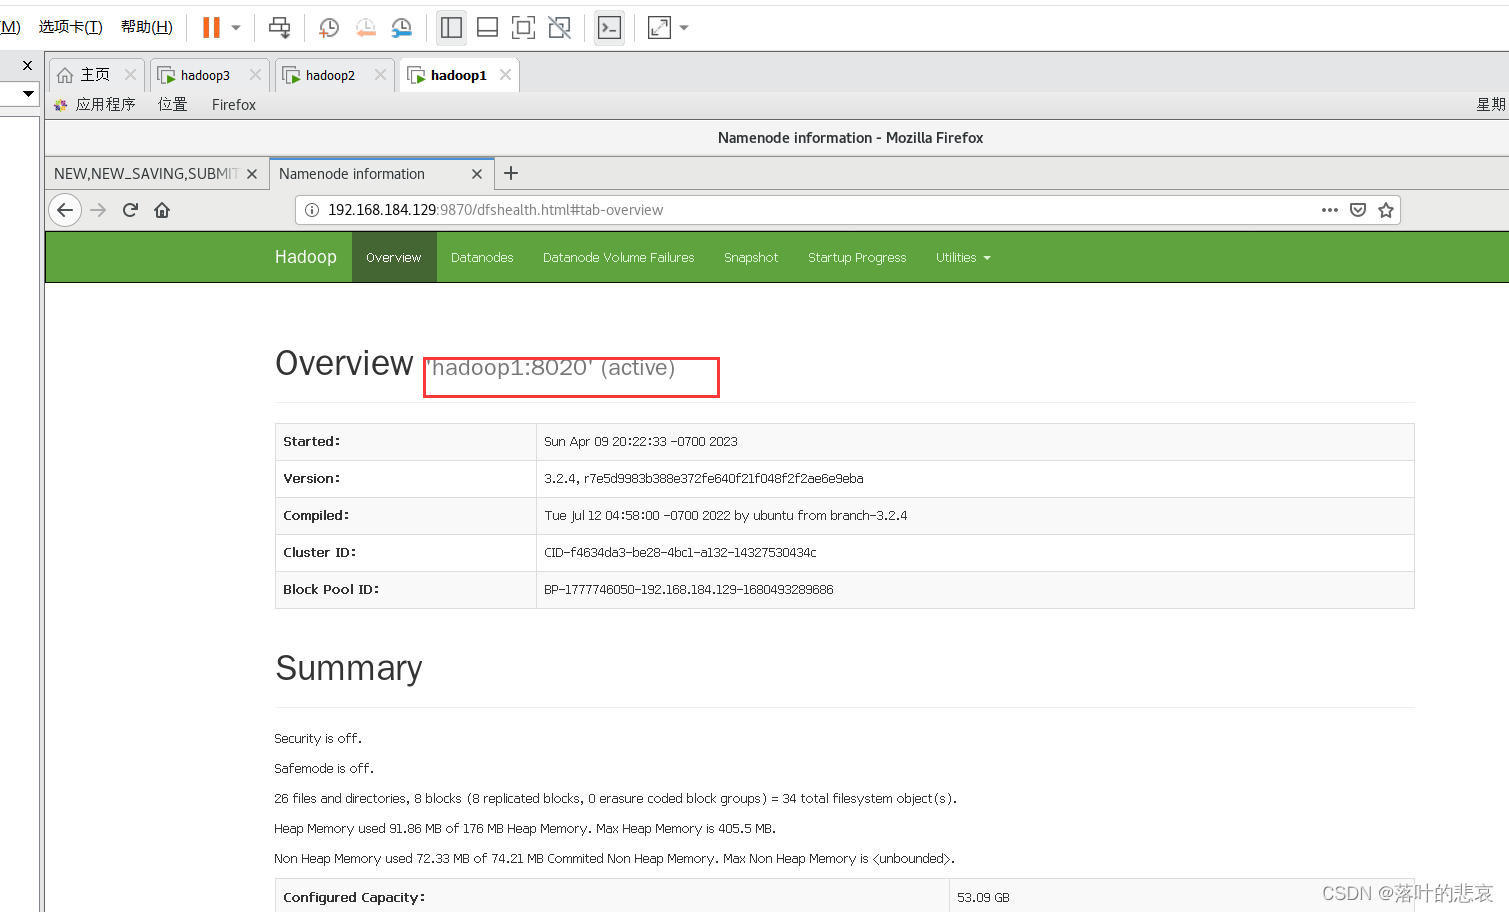1509x912 pixels.
Task: Open the page actions three-dot menu
Action: coord(1330,210)
